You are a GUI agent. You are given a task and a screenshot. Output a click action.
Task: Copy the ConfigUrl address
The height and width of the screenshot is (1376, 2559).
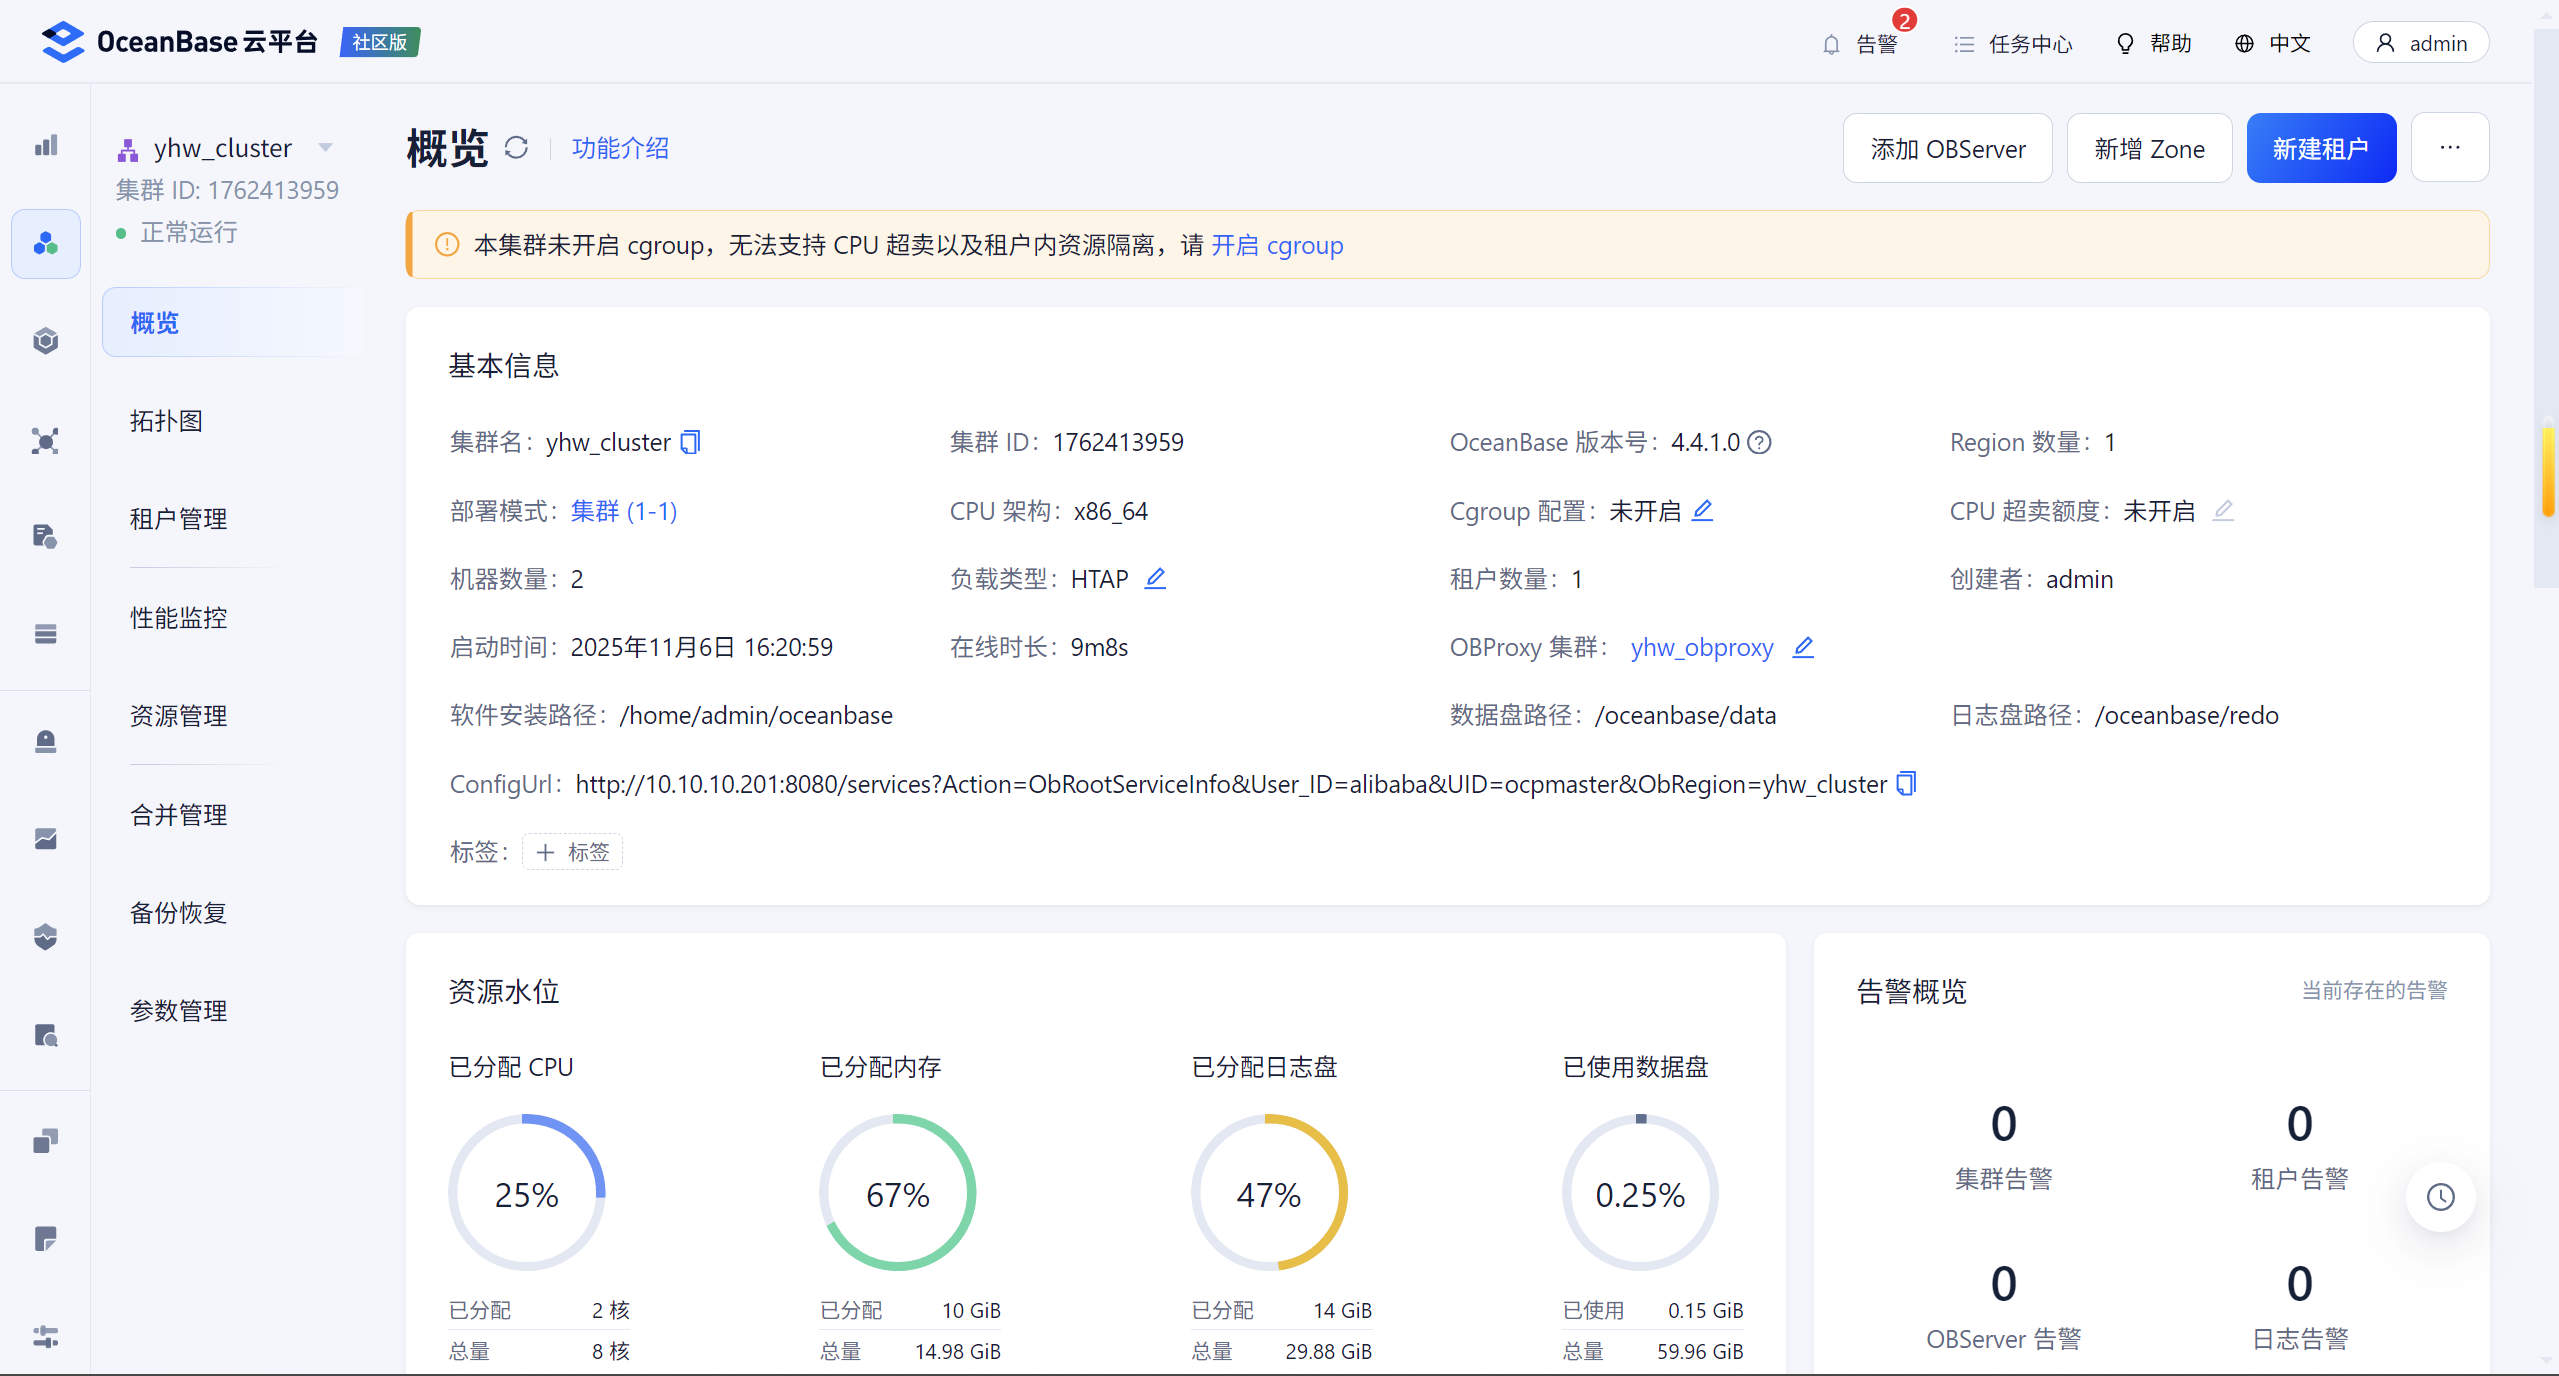1906,784
